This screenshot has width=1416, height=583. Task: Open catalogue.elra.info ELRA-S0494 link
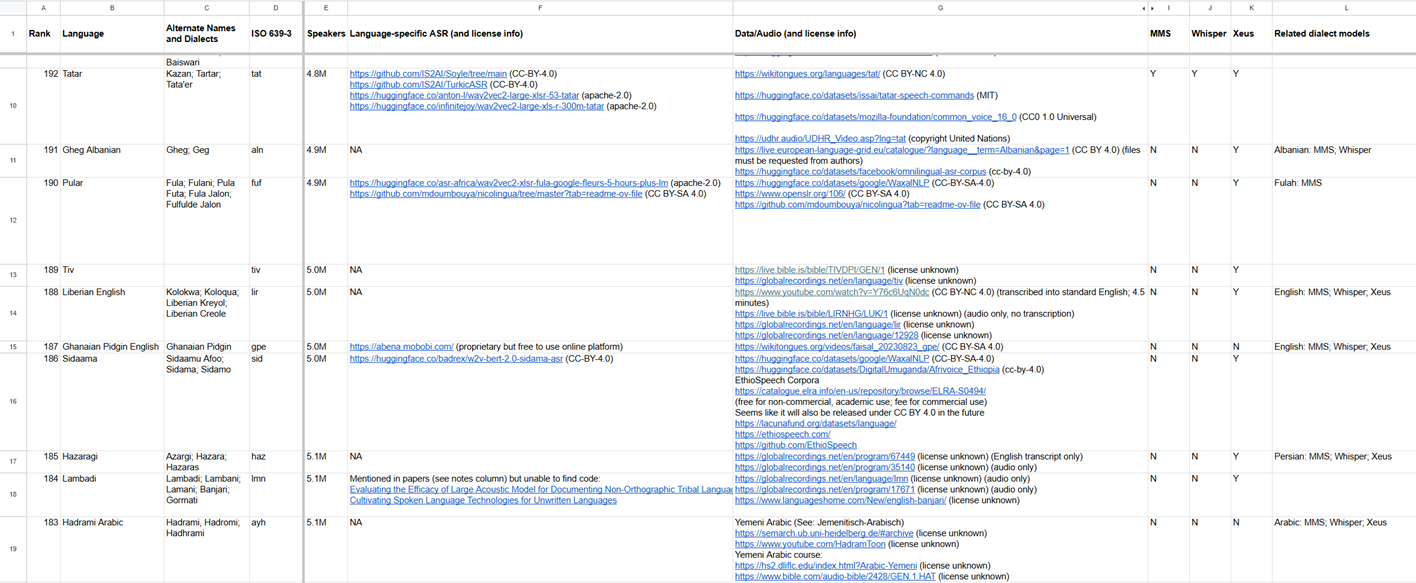[860, 391]
